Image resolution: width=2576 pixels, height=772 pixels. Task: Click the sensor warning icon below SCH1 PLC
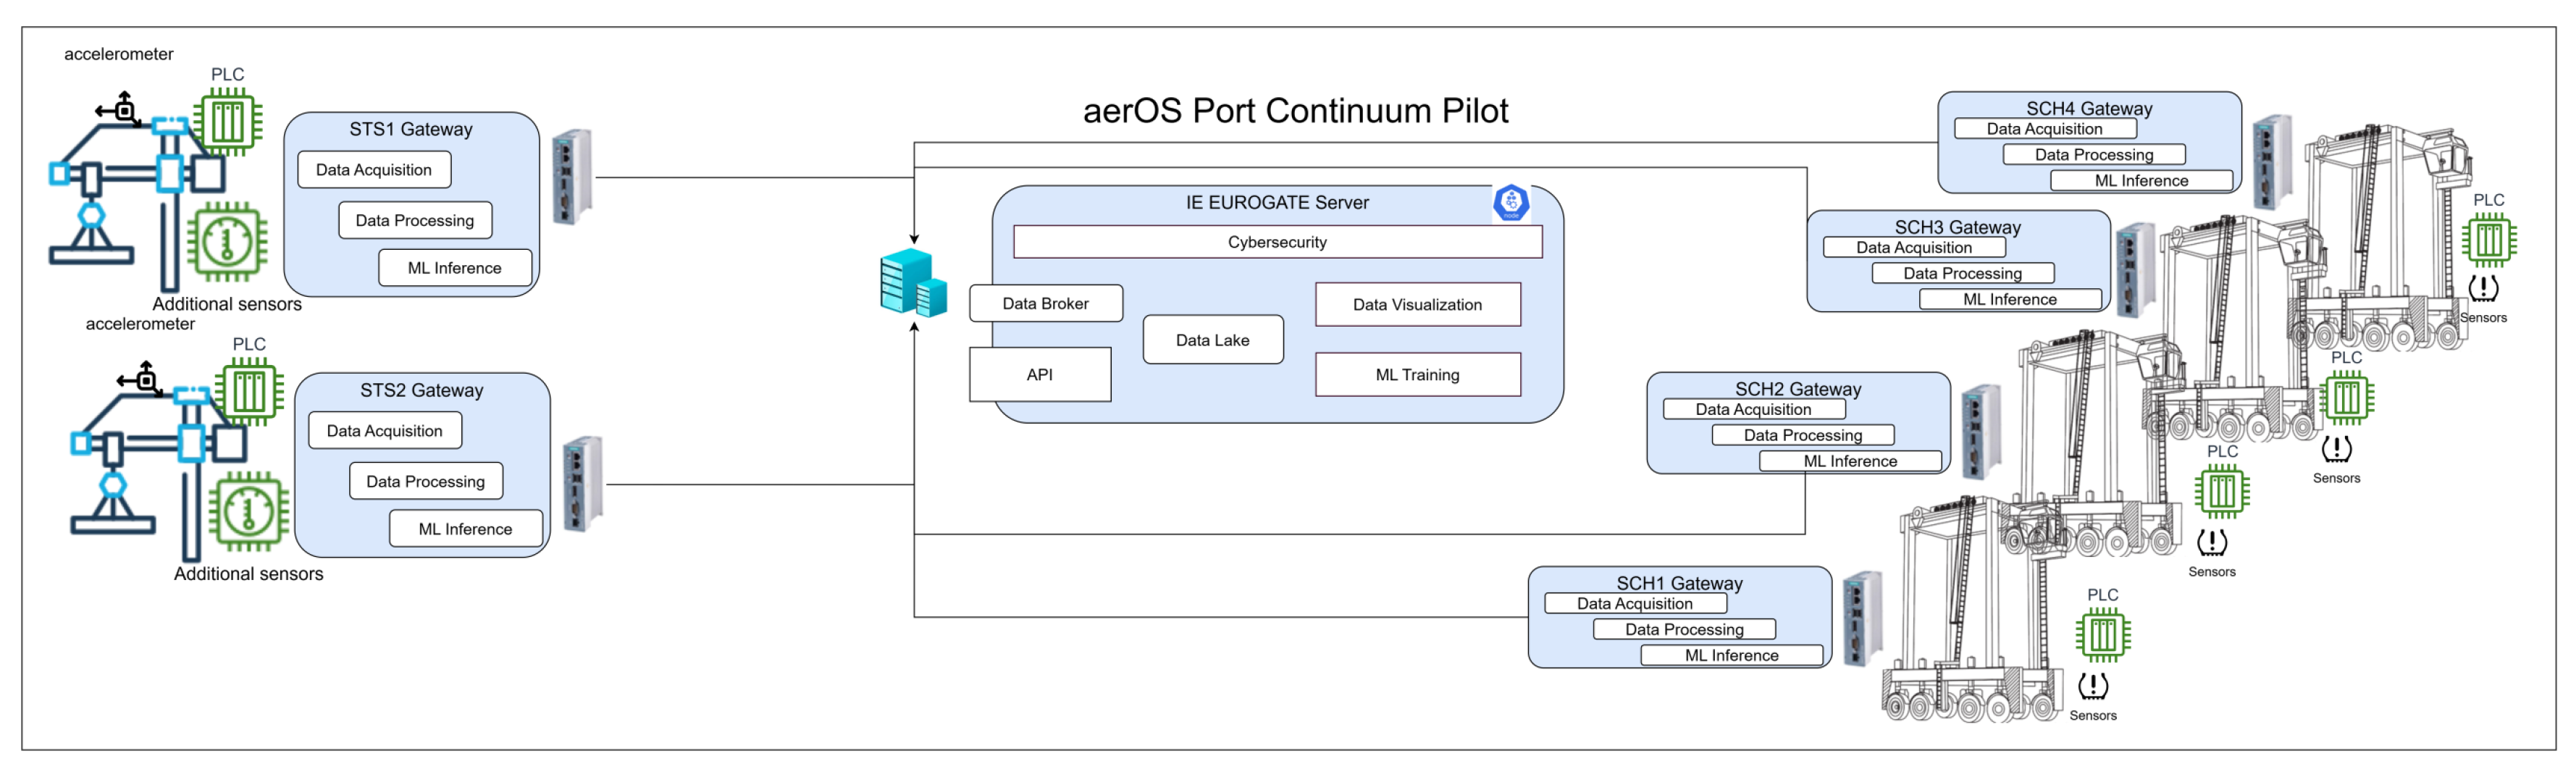click(x=2092, y=686)
